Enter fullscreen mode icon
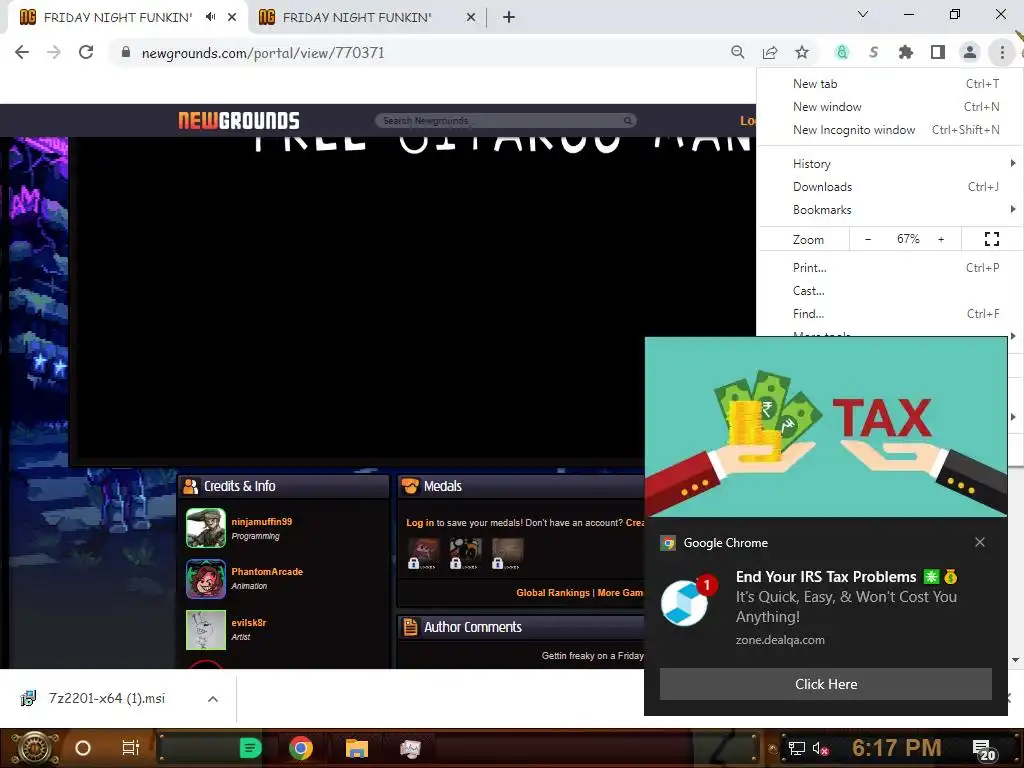The width and height of the screenshot is (1024, 768). point(991,239)
